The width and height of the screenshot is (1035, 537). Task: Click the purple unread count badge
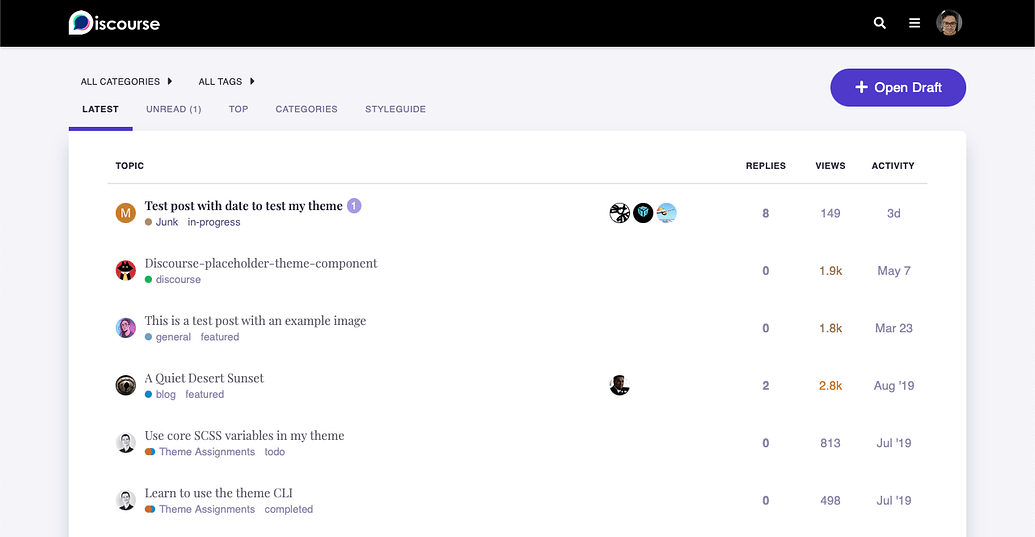354,206
